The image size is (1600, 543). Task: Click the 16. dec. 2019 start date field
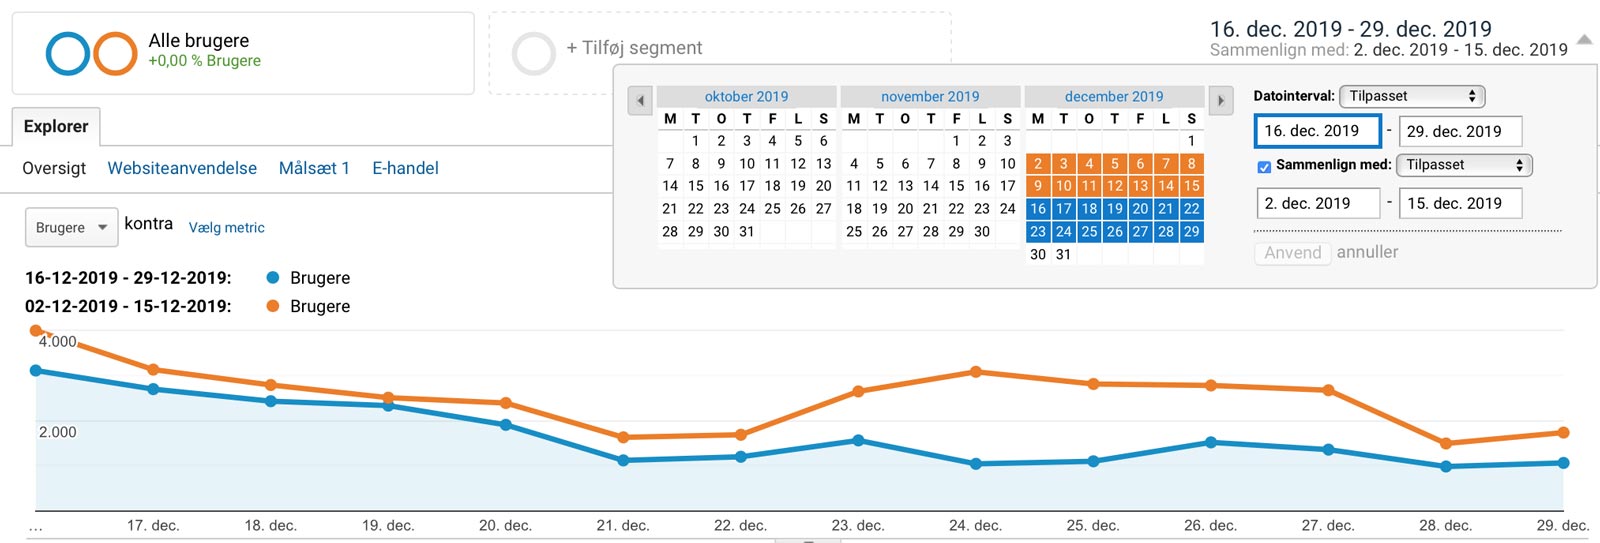(x=1318, y=131)
